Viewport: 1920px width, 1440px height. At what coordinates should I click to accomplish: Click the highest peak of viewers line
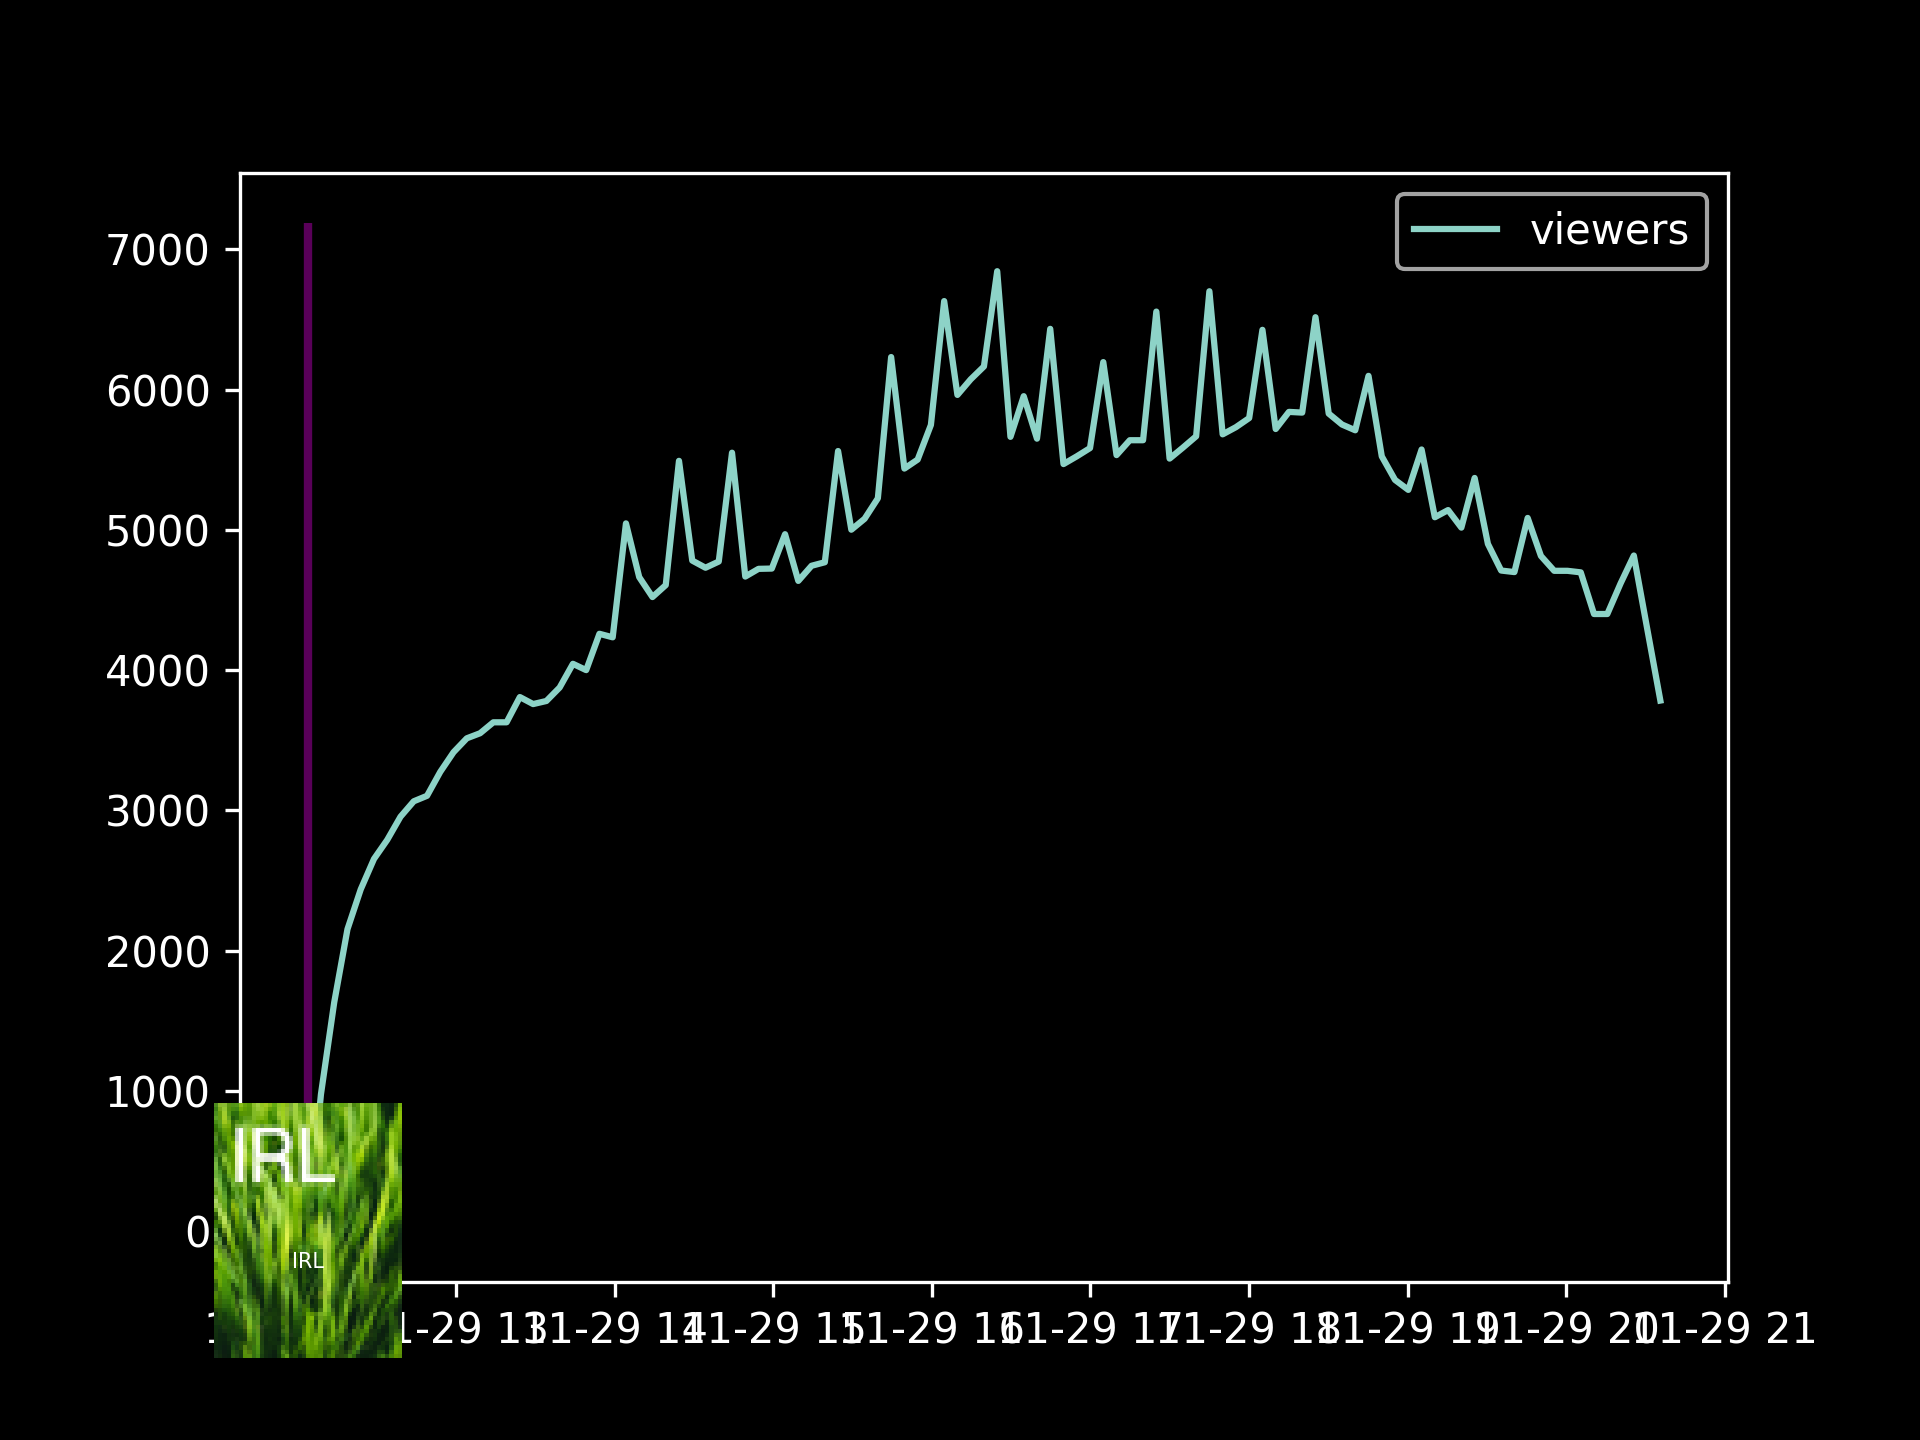coord(997,272)
